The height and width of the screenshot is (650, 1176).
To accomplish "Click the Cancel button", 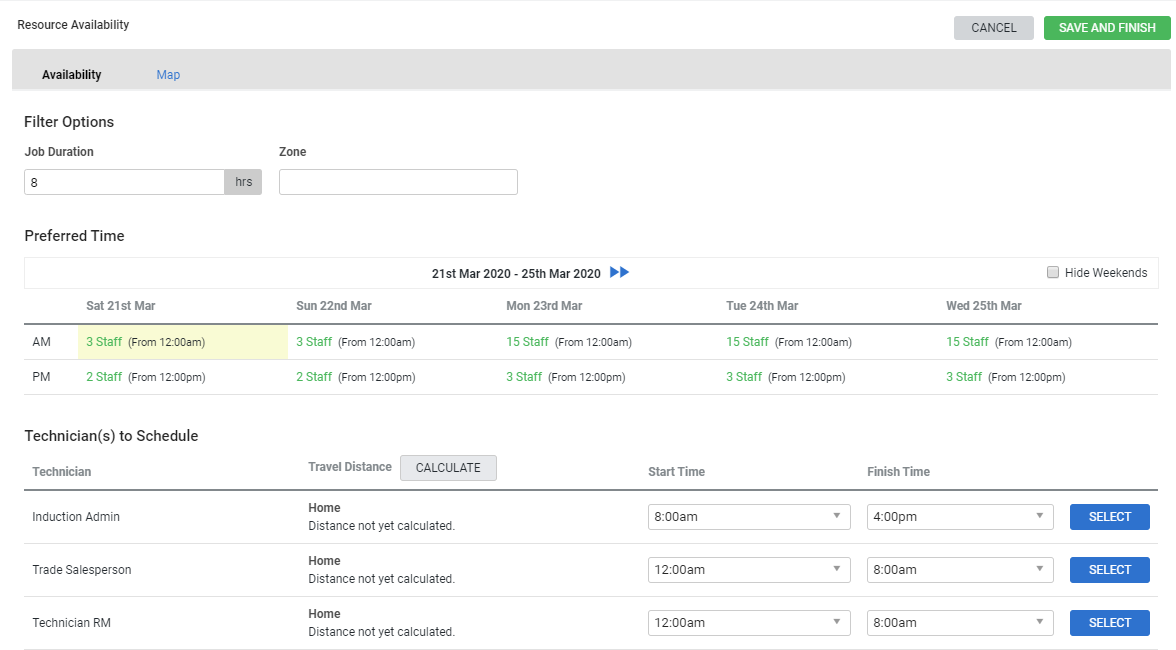I will [994, 28].
